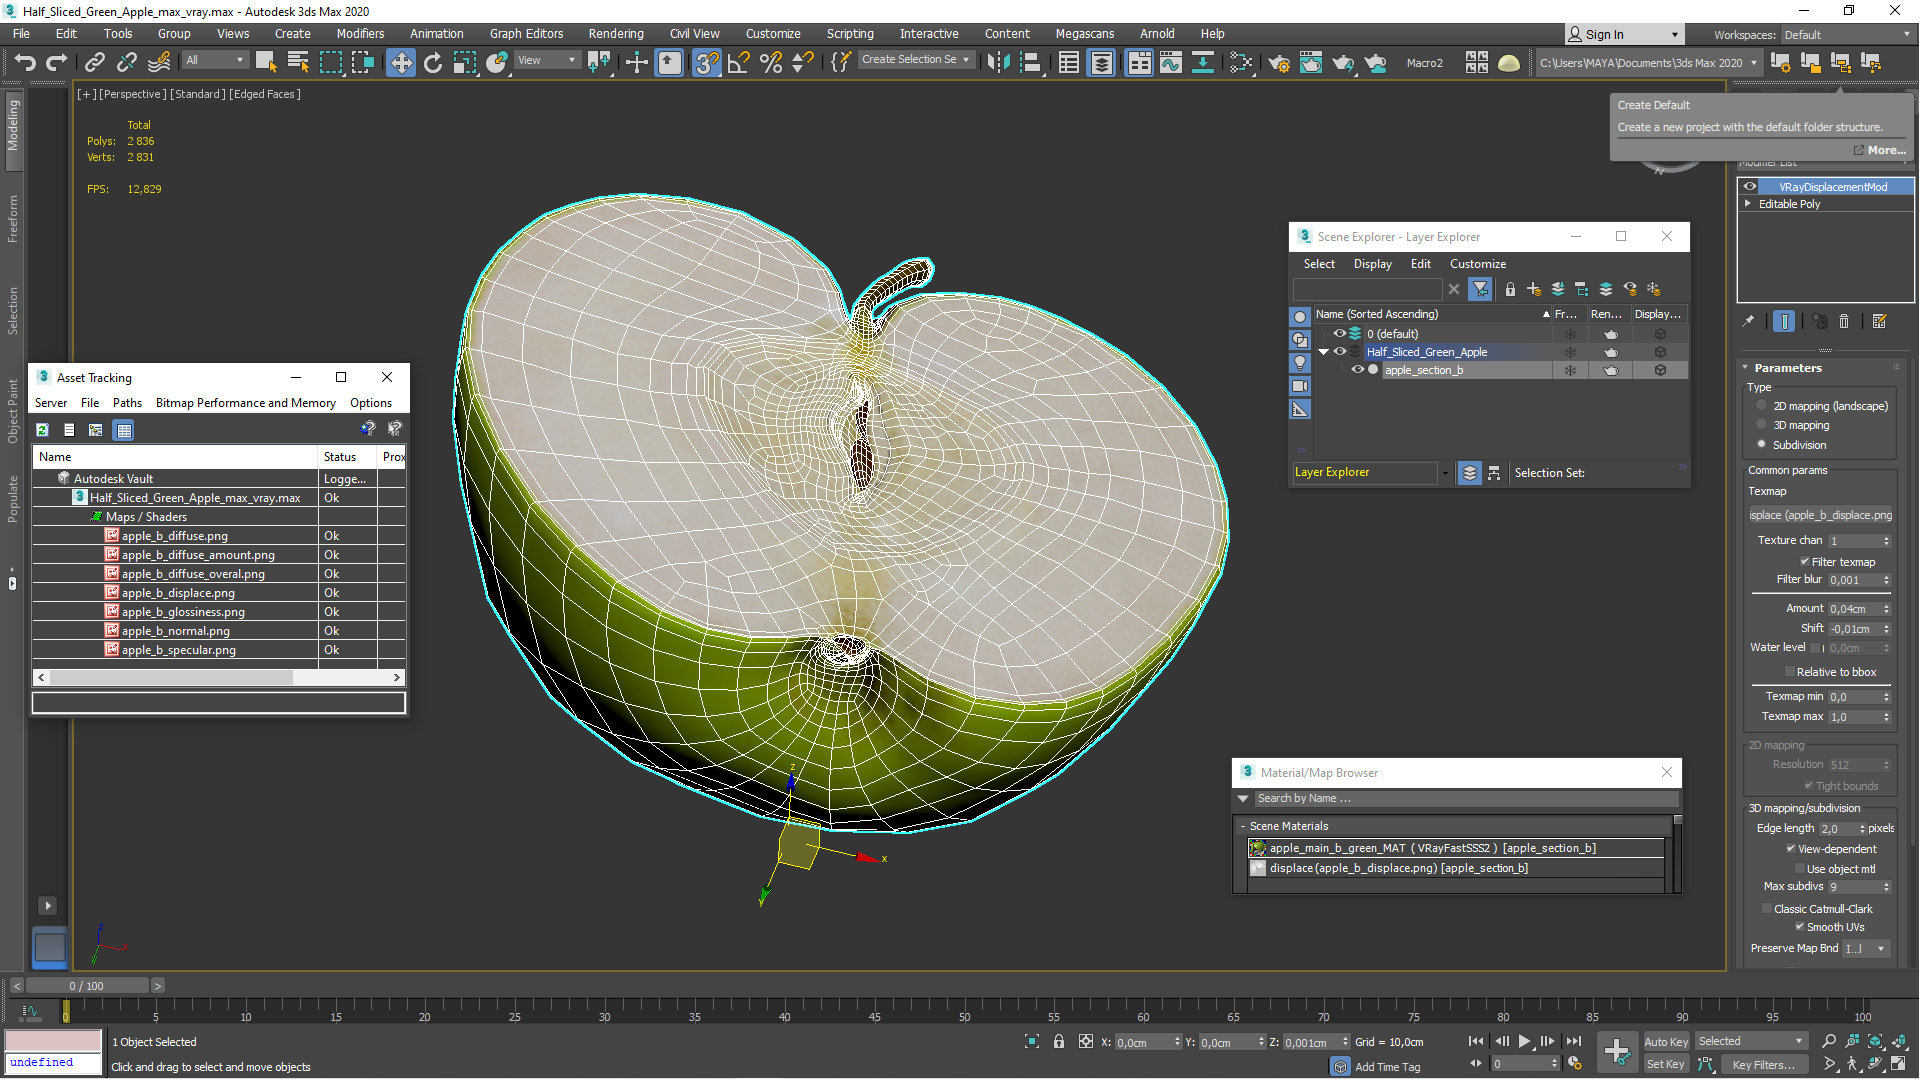Select the Unlink Selection icon
This screenshot has height=1080, width=1920.
click(126, 62)
